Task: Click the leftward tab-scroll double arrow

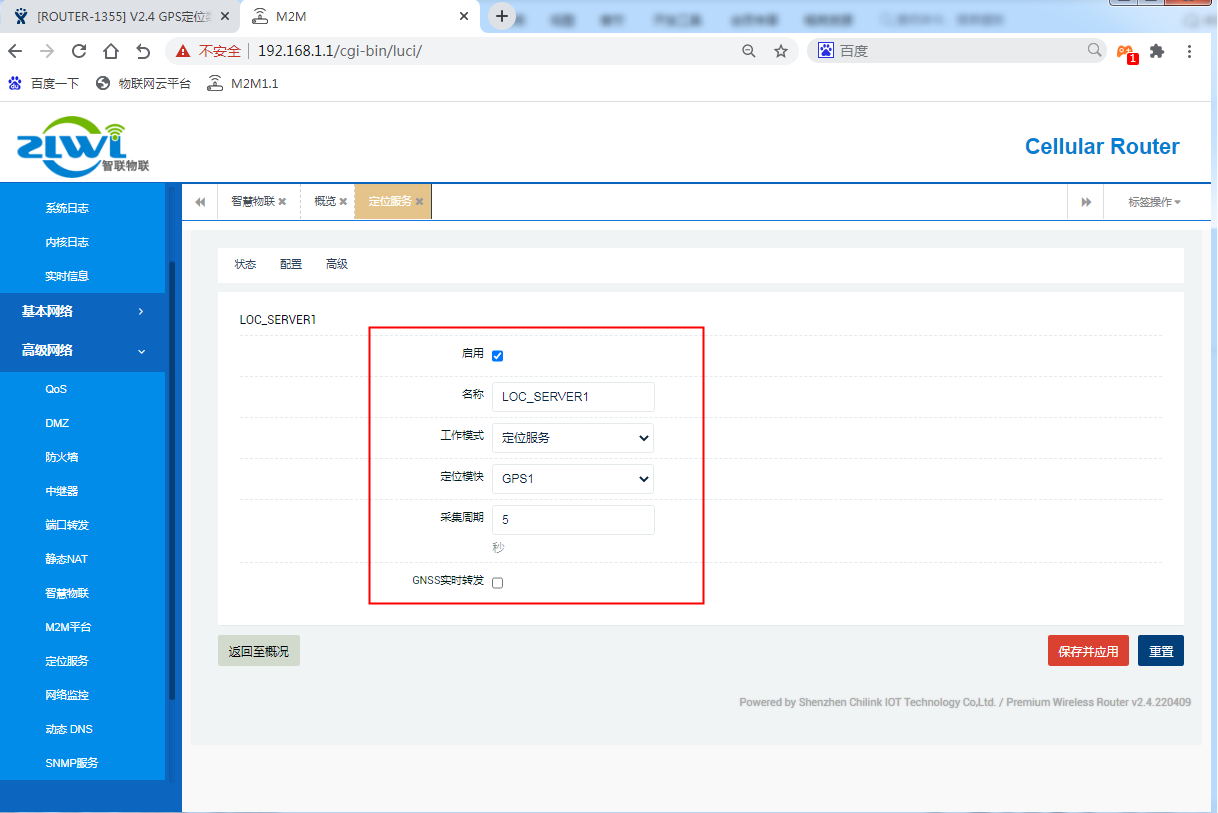Action: [199, 201]
